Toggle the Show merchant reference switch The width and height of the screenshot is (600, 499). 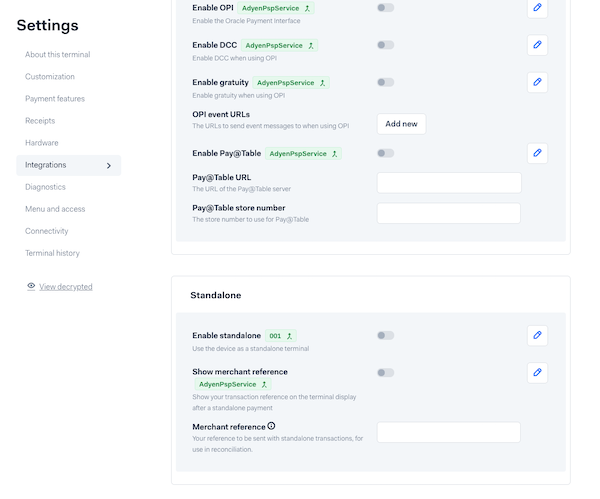[x=385, y=372]
